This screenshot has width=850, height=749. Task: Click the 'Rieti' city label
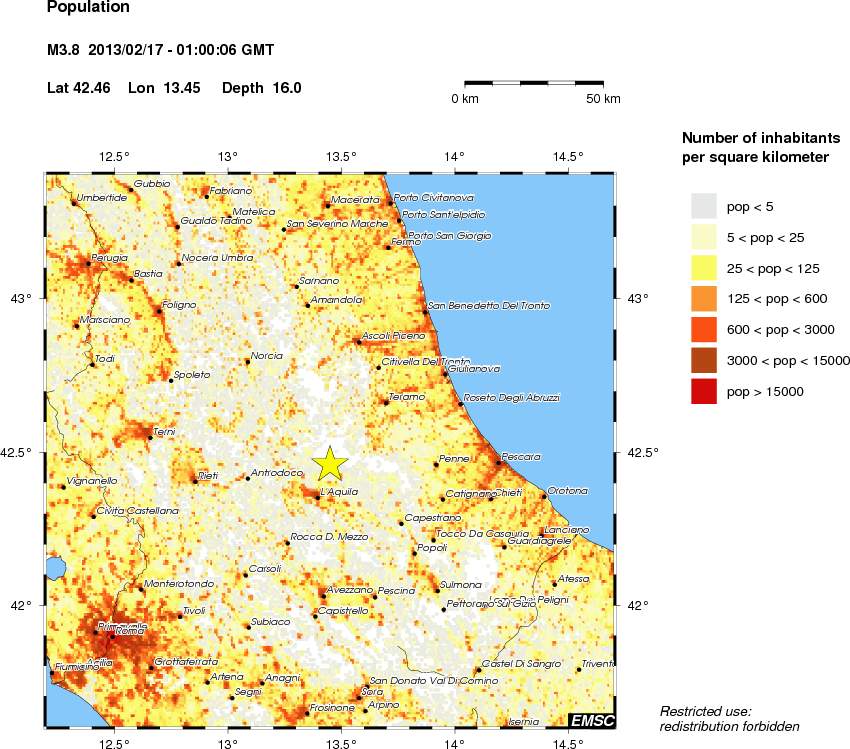208,476
